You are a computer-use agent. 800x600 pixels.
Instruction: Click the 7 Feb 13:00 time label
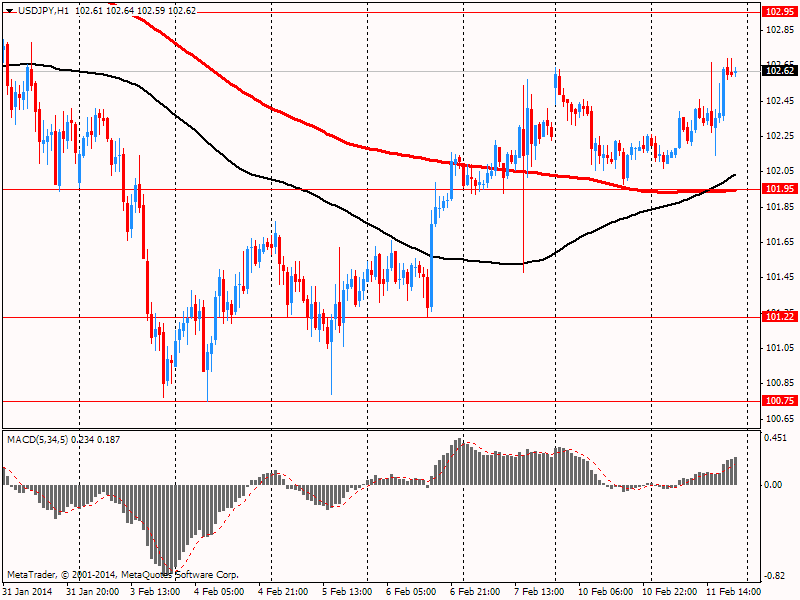pyautogui.click(x=539, y=591)
